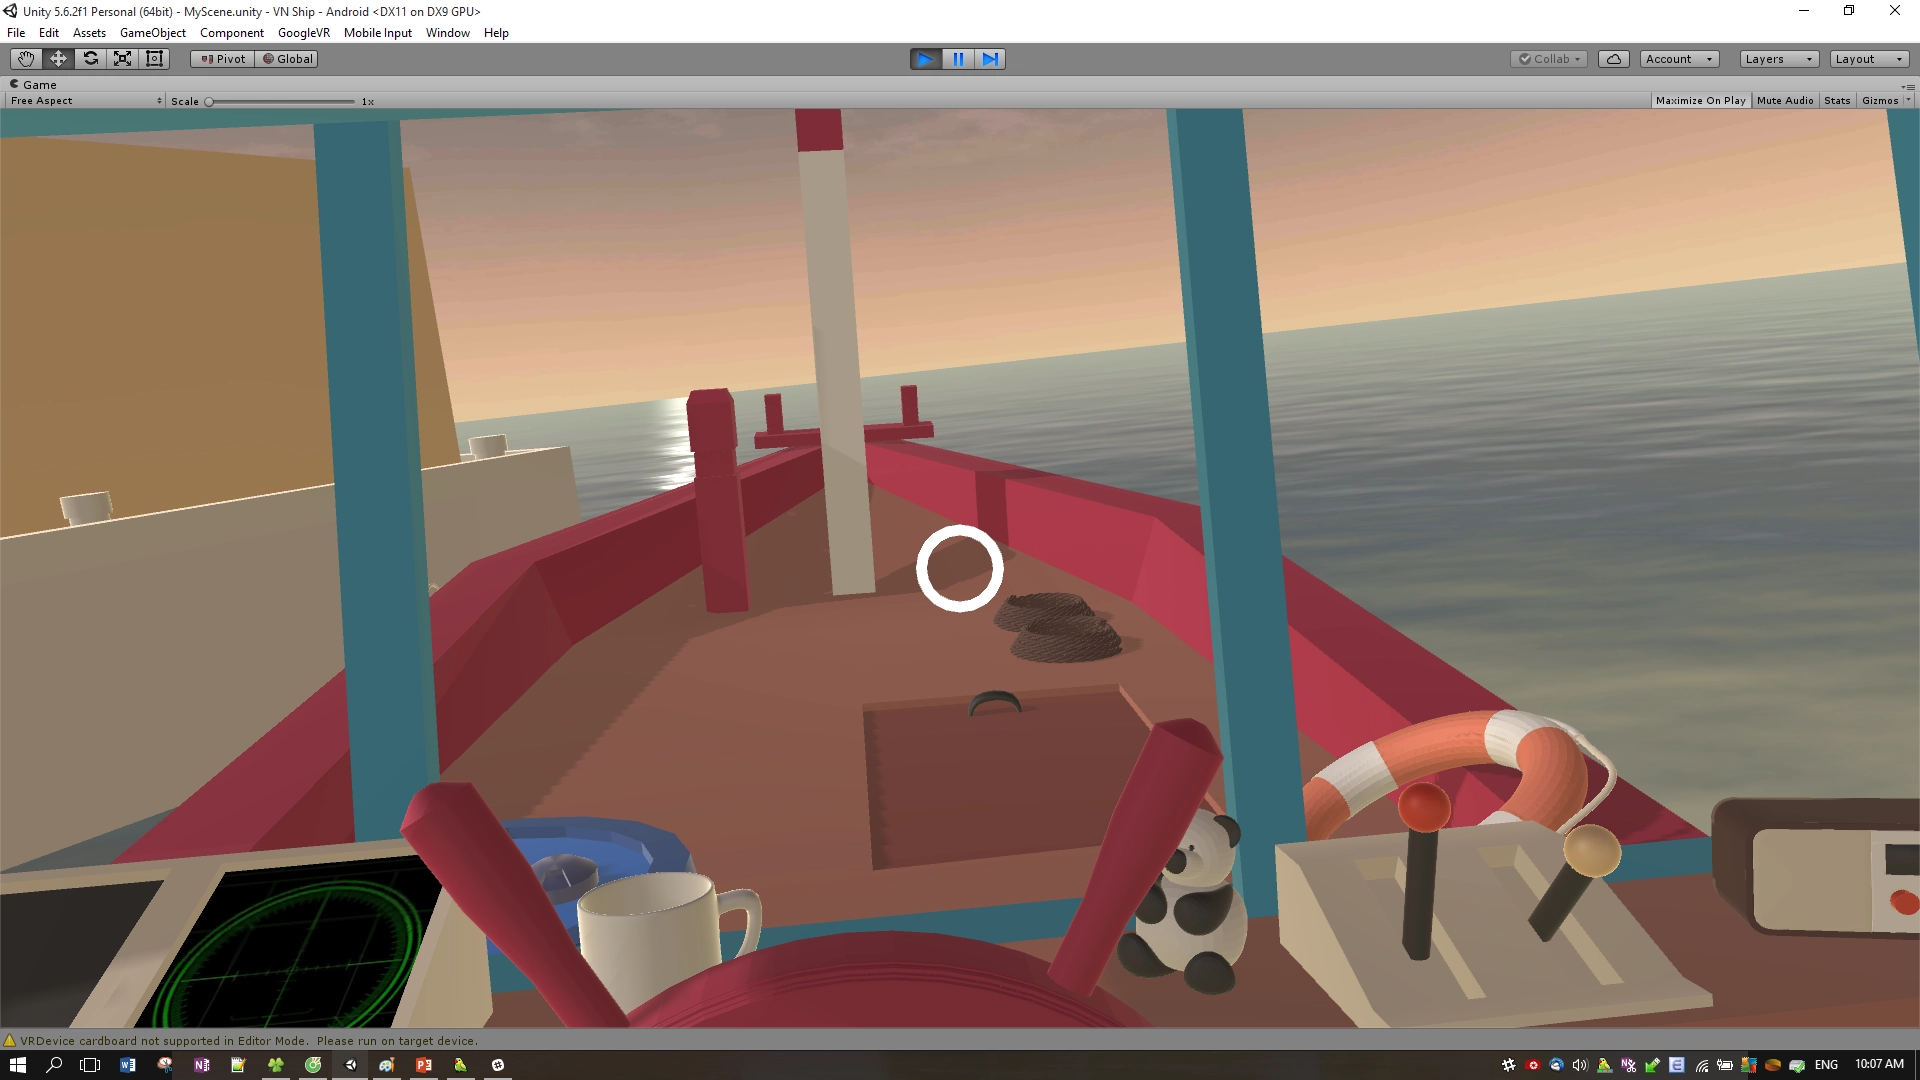This screenshot has width=1920, height=1080.
Task: Select the Rotate tool
Action: pyautogui.click(x=90, y=59)
